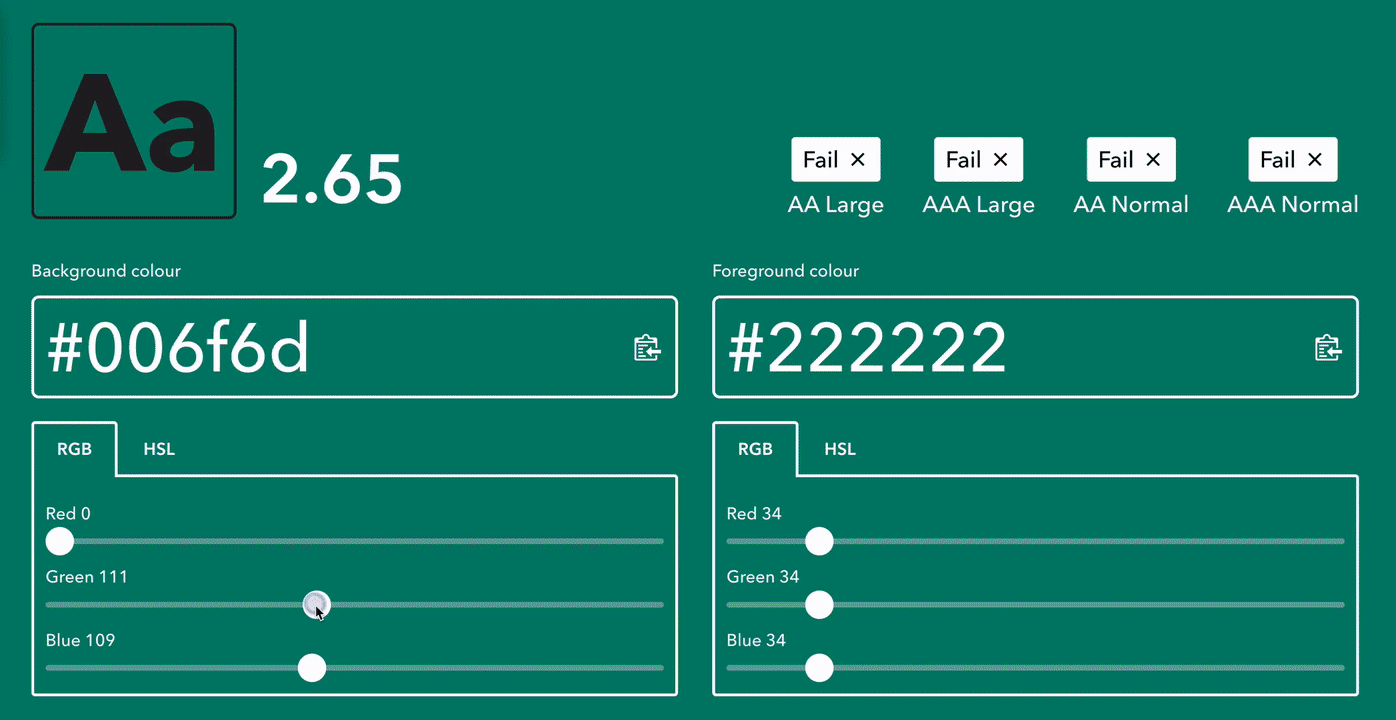
Task: Select the RGB tab under foreground colour
Action: (755, 449)
